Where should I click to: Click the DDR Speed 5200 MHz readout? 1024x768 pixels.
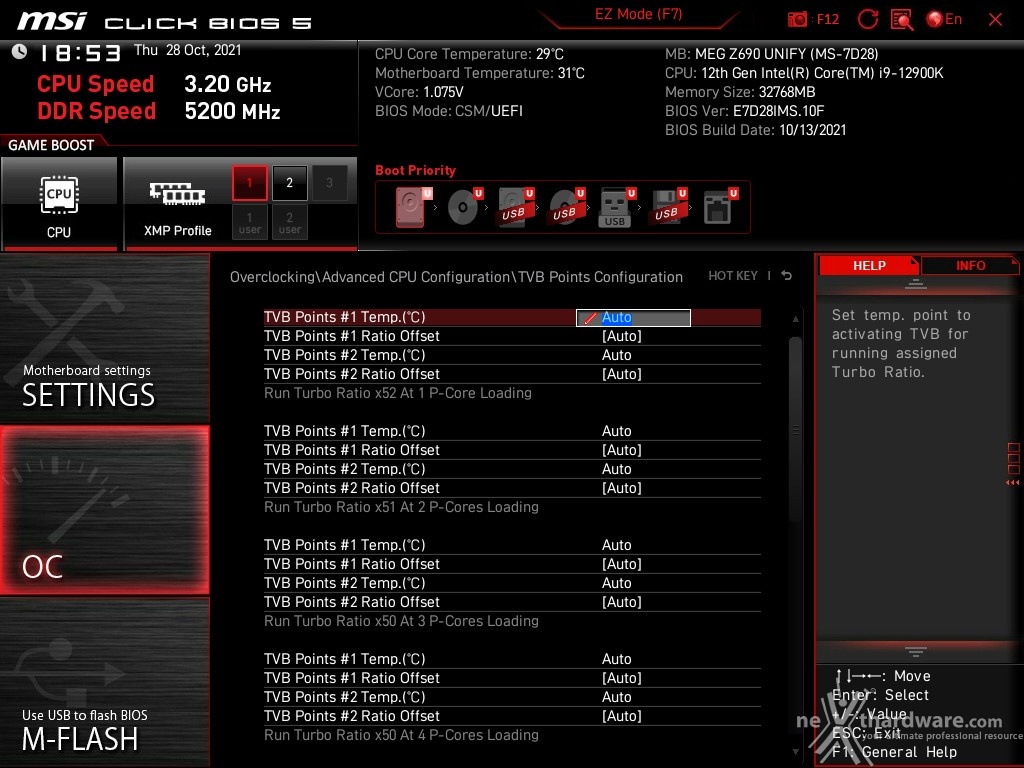coord(159,111)
